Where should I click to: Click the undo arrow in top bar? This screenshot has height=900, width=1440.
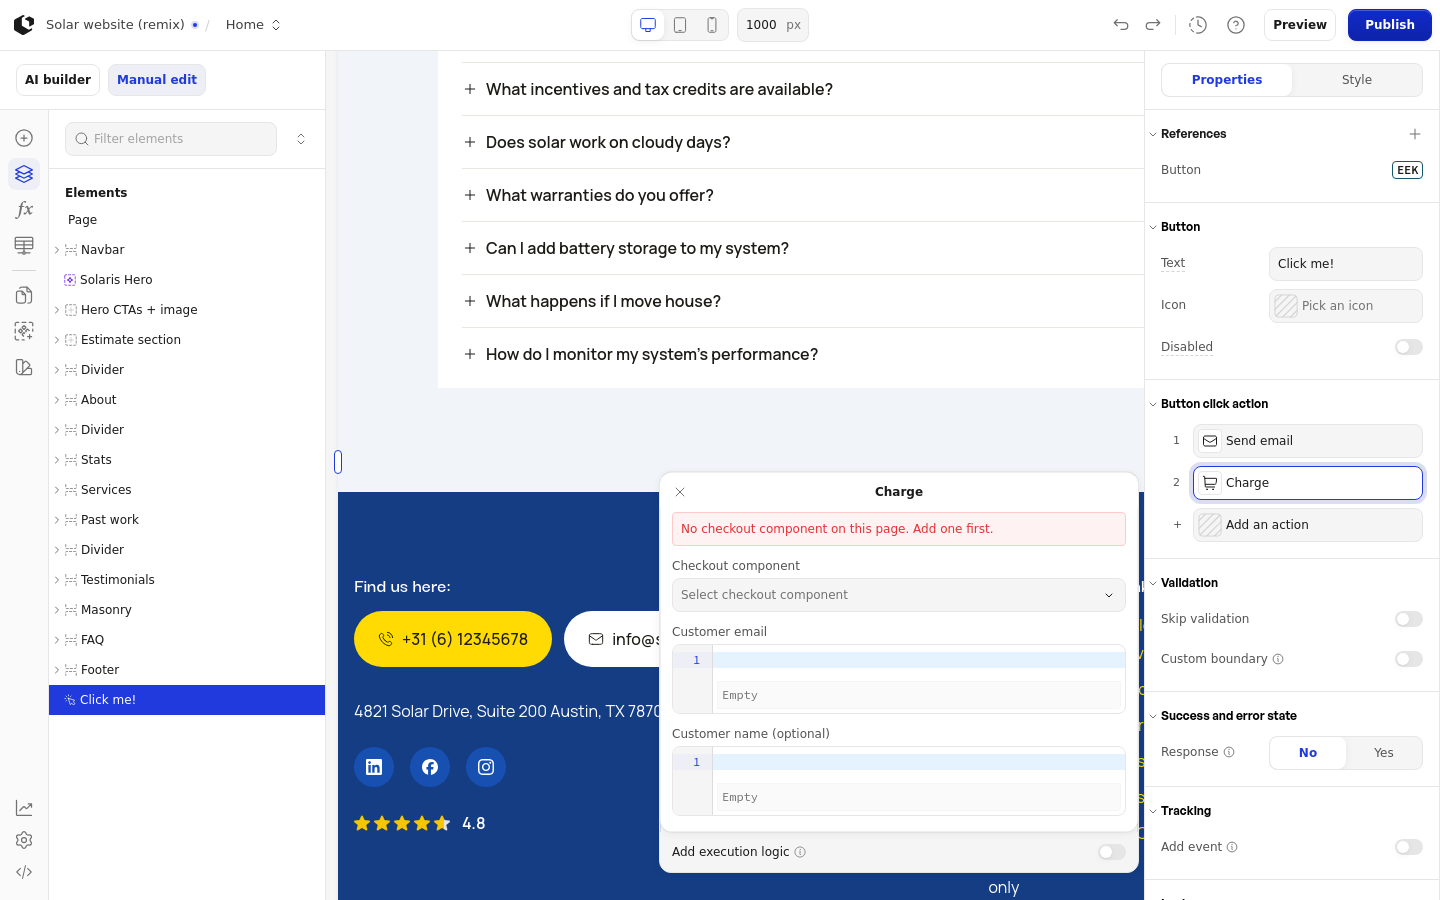(1121, 25)
